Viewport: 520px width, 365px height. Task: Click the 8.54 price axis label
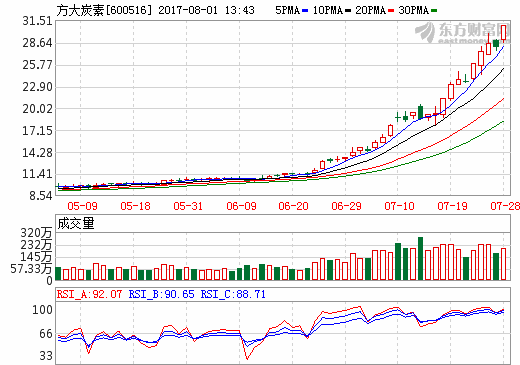(x=41, y=195)
